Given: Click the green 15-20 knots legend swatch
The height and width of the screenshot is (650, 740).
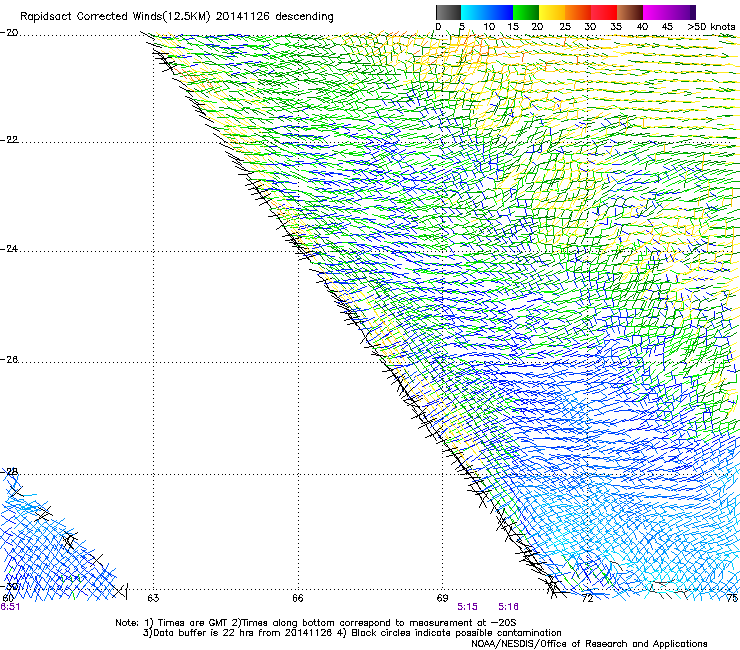Looking at the screenshot, I should 526,12.
